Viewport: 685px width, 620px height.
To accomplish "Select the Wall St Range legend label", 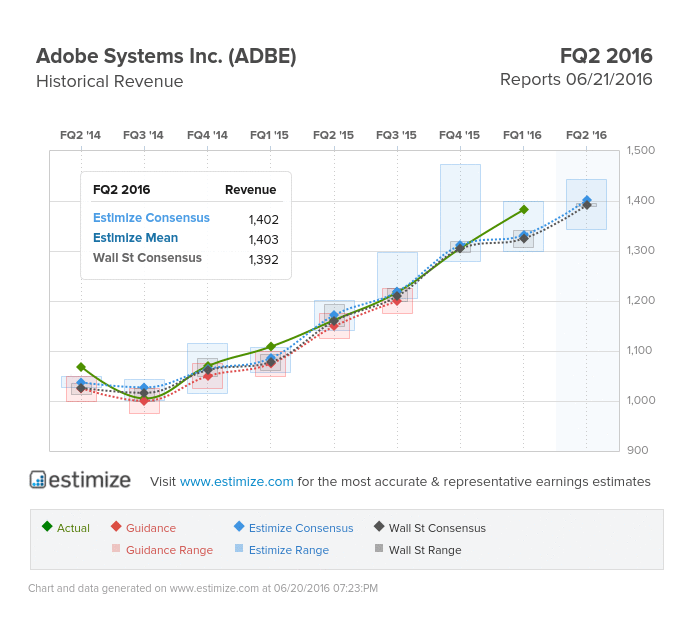I will click(425, 550).
